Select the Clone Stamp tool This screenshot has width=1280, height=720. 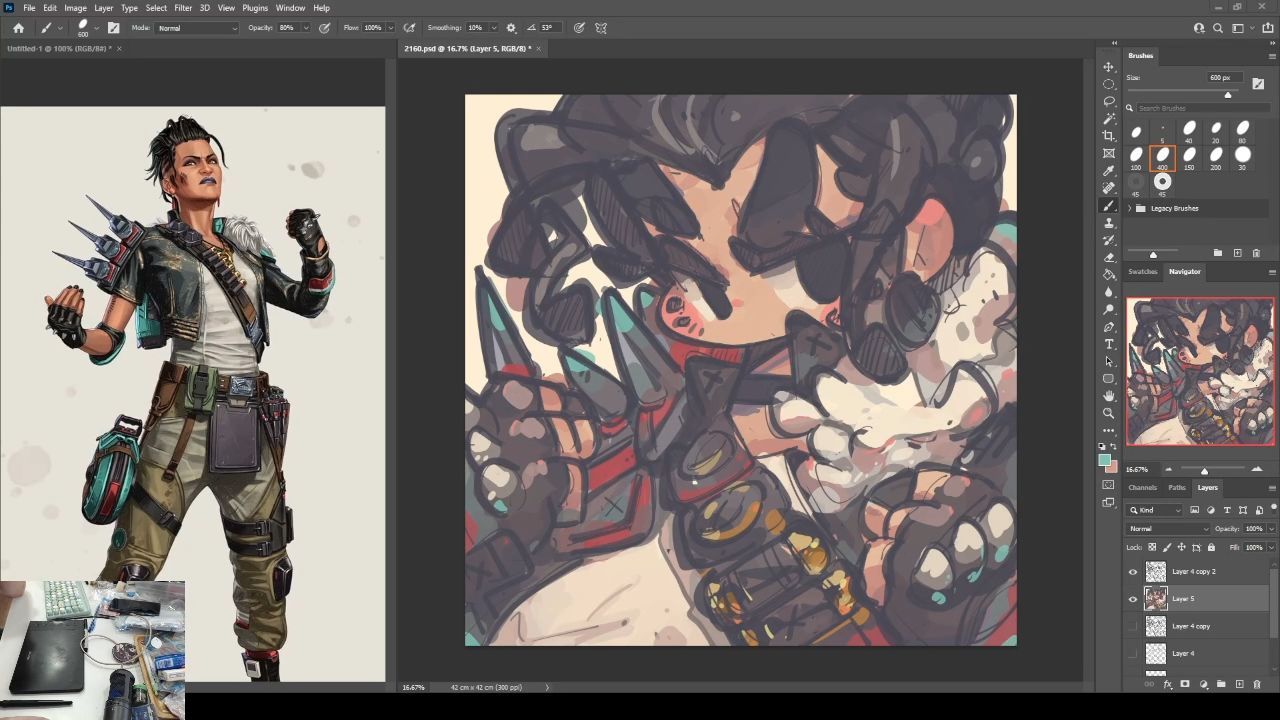click(1109, 222)
